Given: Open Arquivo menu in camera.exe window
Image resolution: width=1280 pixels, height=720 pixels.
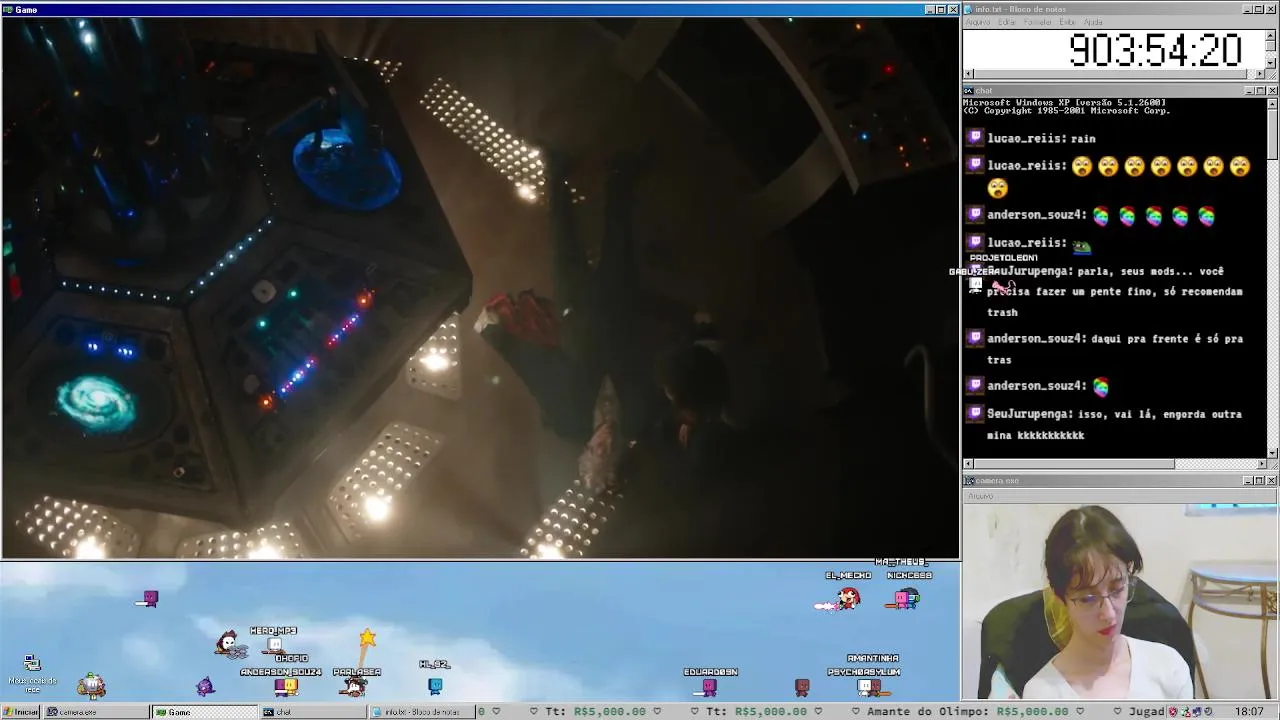Looking at the screenshot, I should tap(981, 496).
